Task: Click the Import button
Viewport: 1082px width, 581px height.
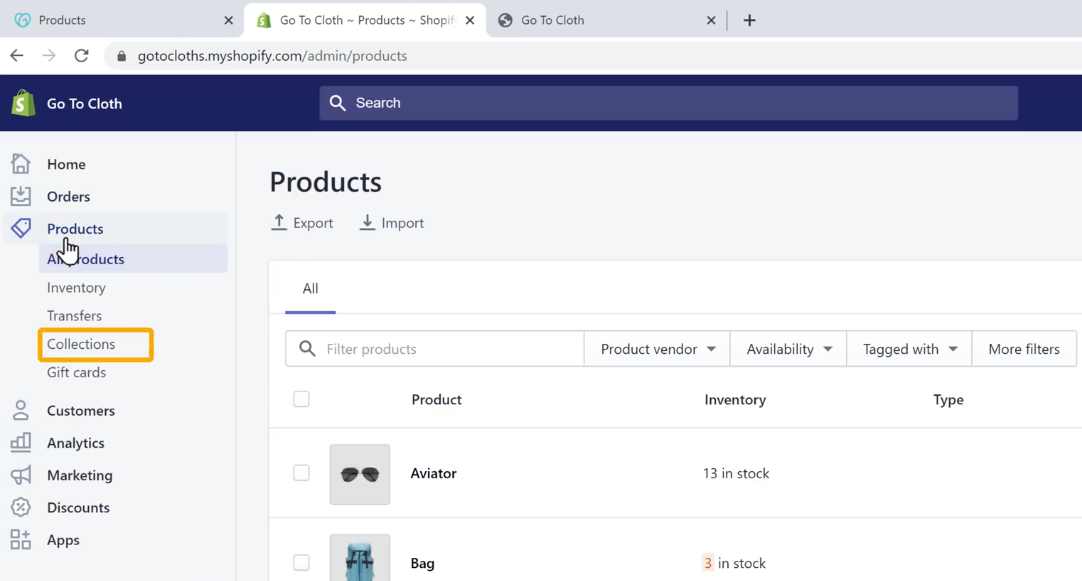Action: click(392, 223)
